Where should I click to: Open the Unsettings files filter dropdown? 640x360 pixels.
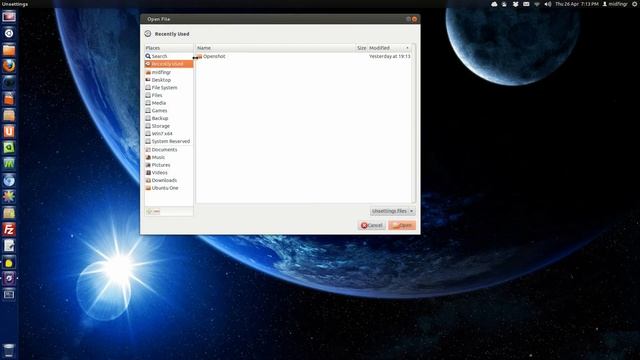(x=393, y=211)
